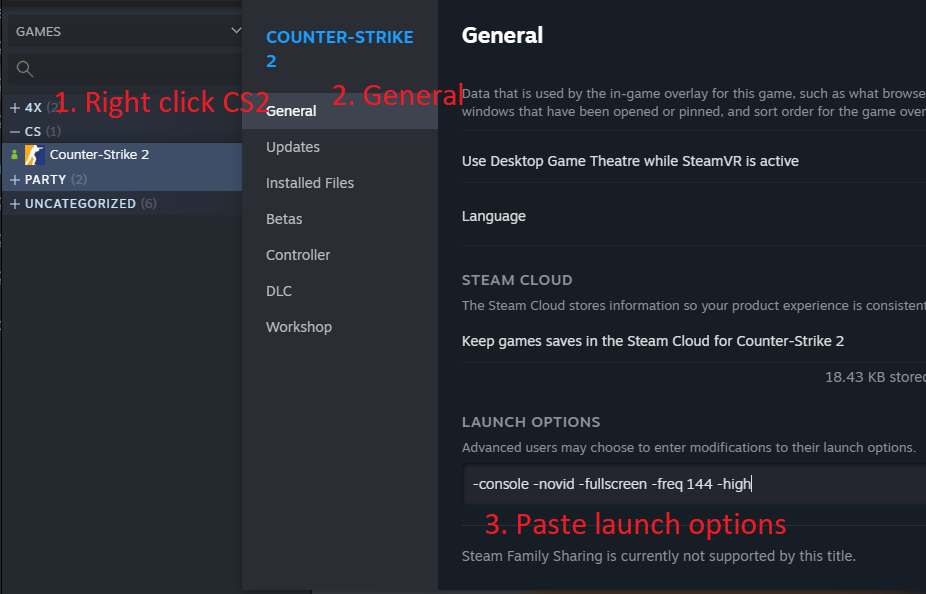This screenshot has height=594, width=926.
Task: Click the library search magnifier icon
Action: click(25, 69)
